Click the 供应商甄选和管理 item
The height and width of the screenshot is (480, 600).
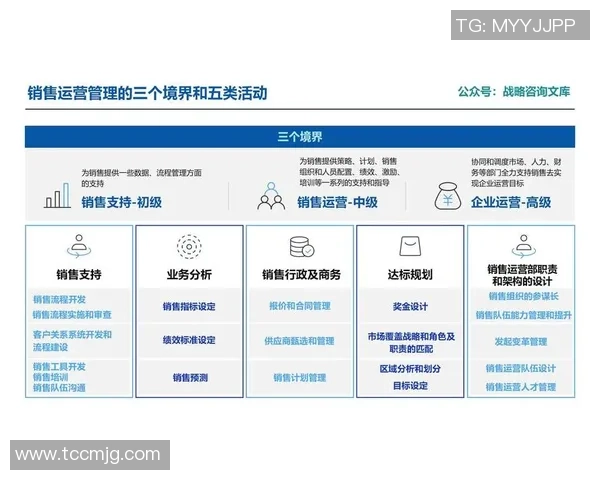299,341
